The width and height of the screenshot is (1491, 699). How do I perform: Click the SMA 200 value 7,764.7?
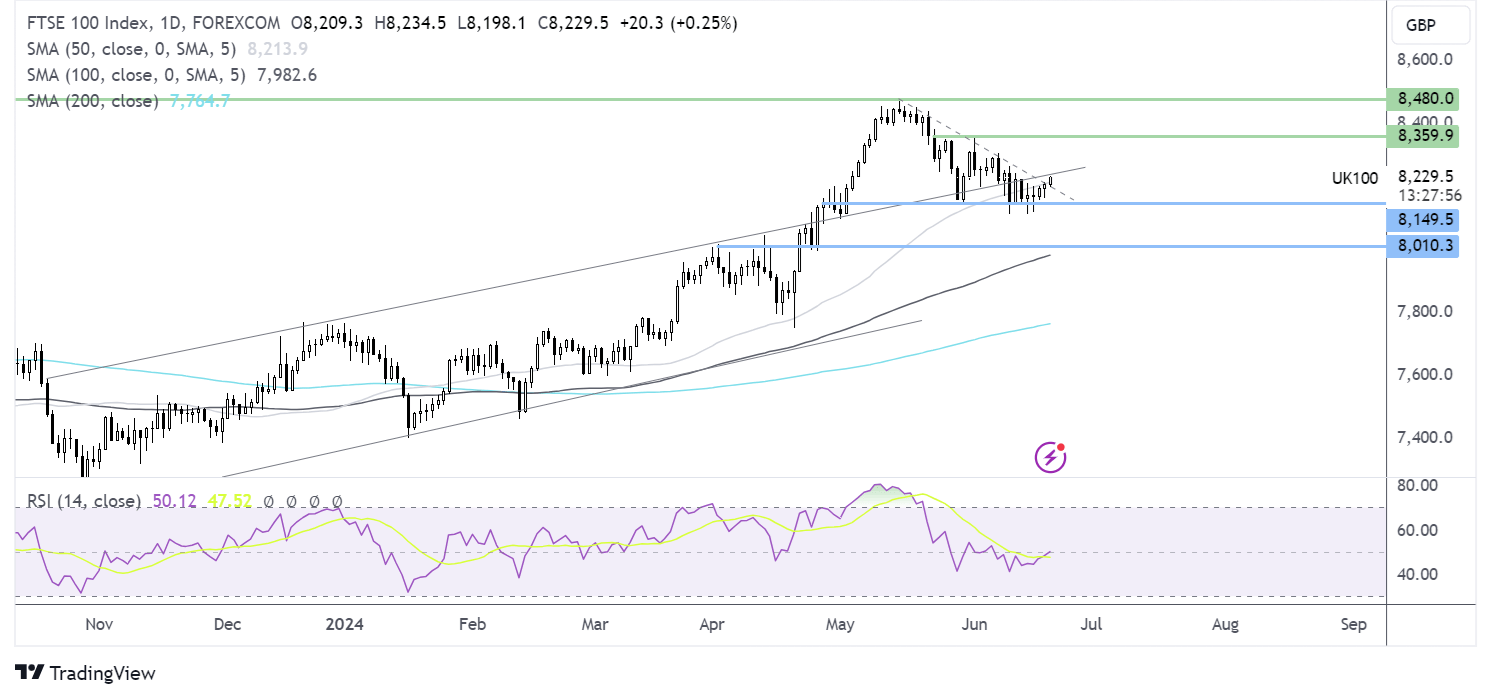coord(199,101)
